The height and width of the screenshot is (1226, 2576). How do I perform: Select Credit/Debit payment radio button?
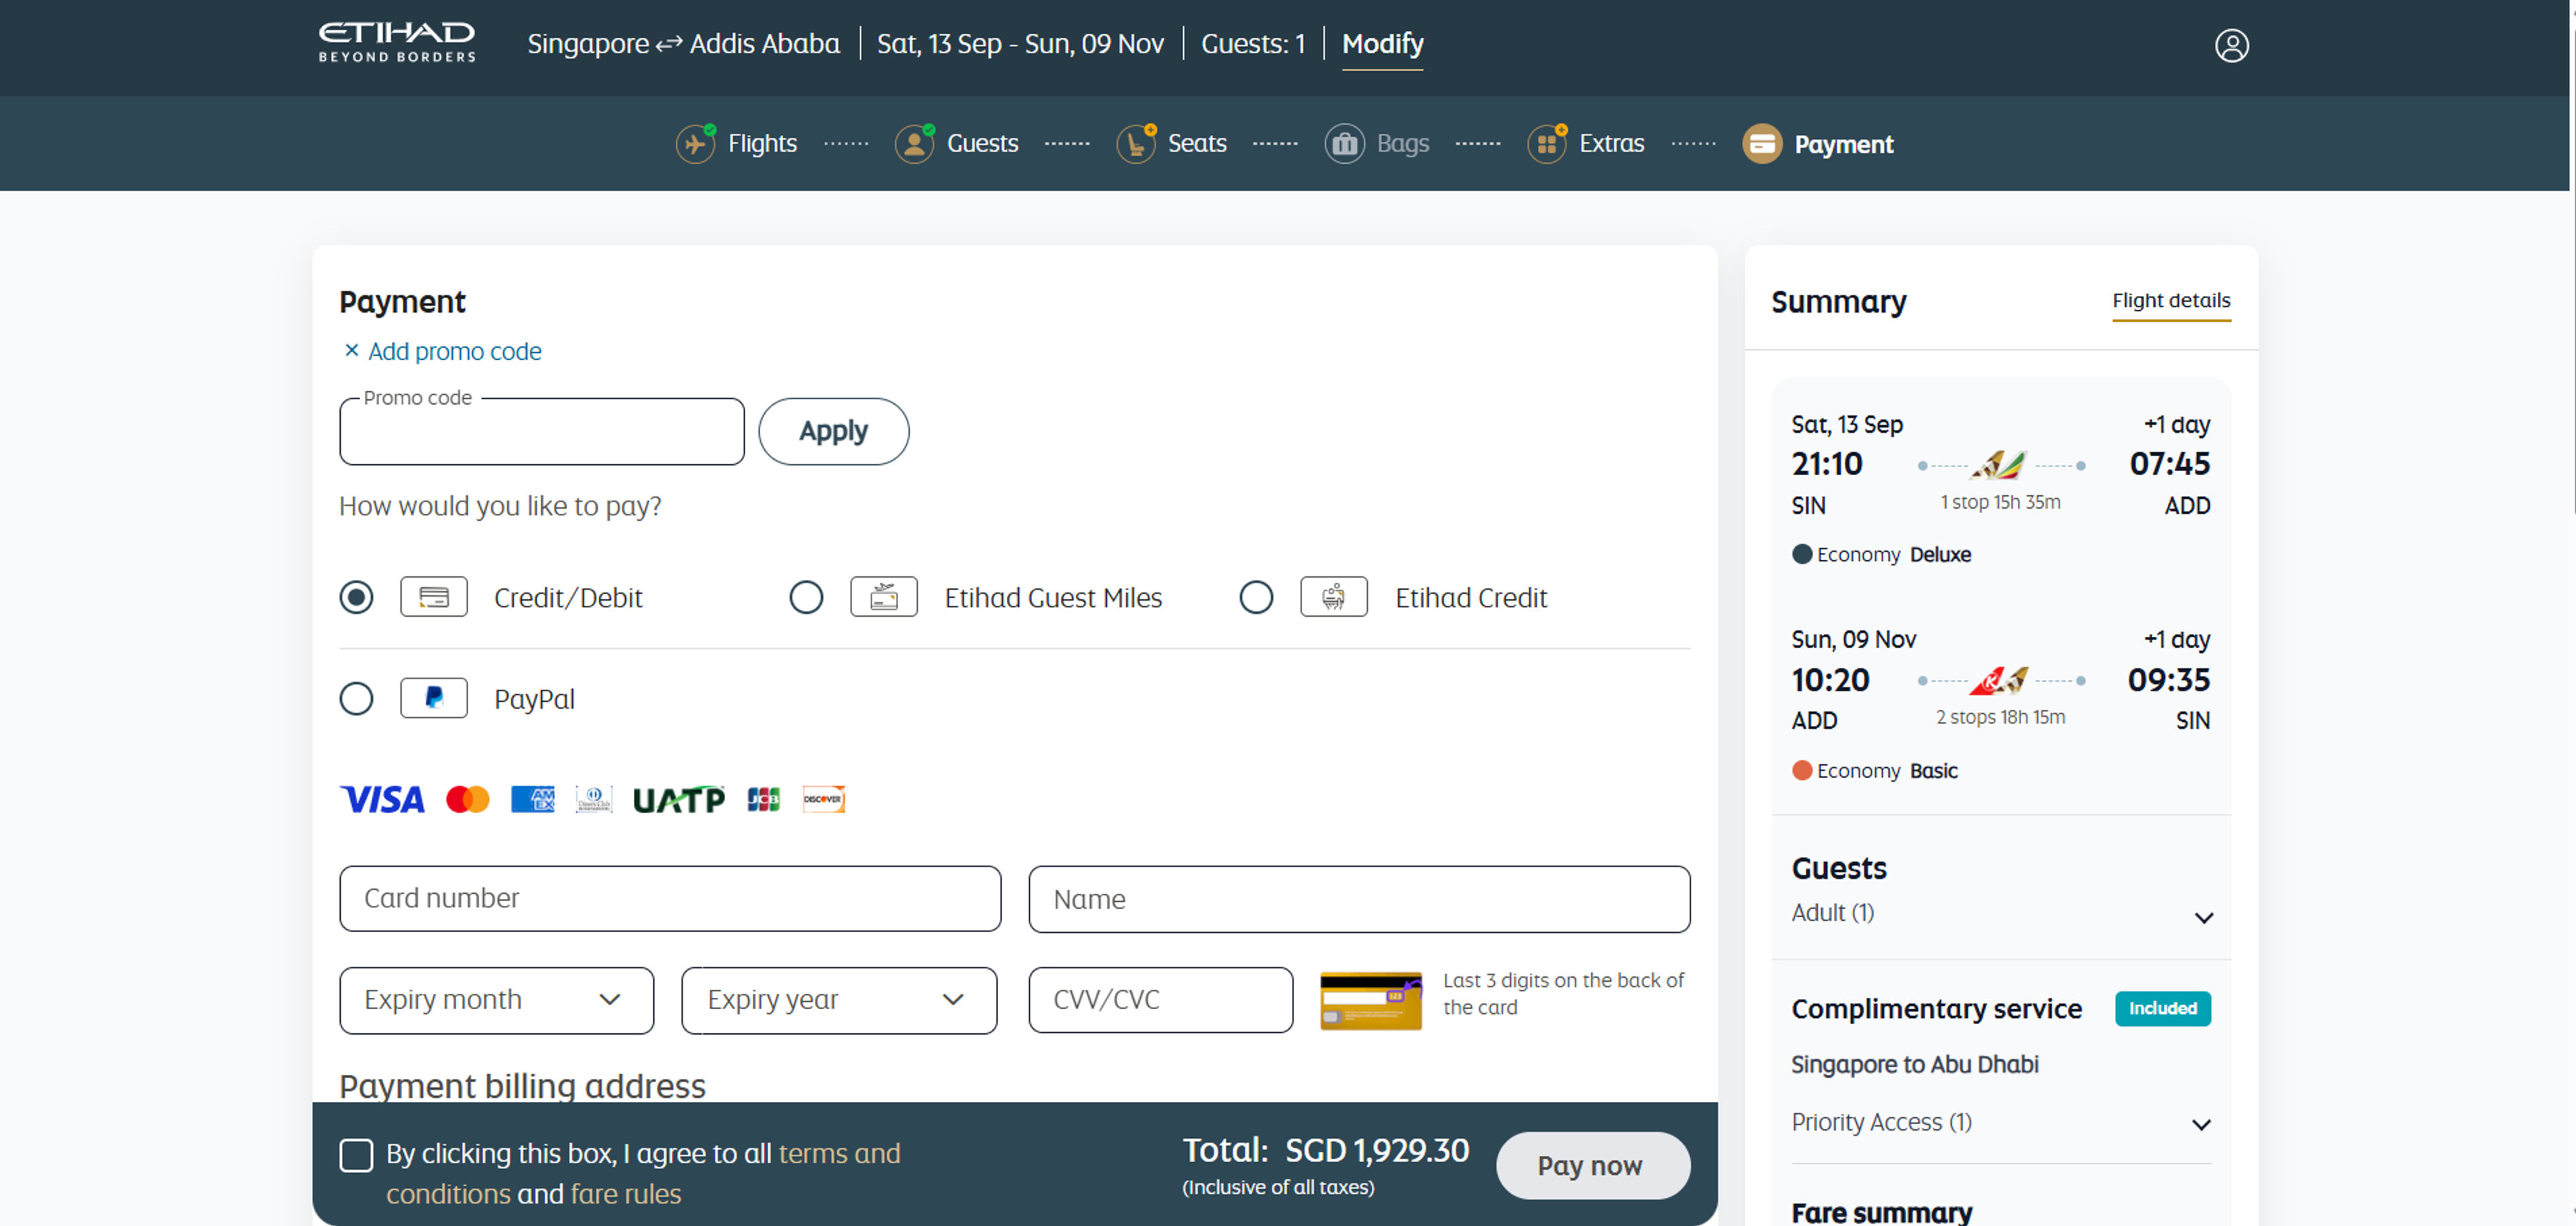tap(356, 597)
